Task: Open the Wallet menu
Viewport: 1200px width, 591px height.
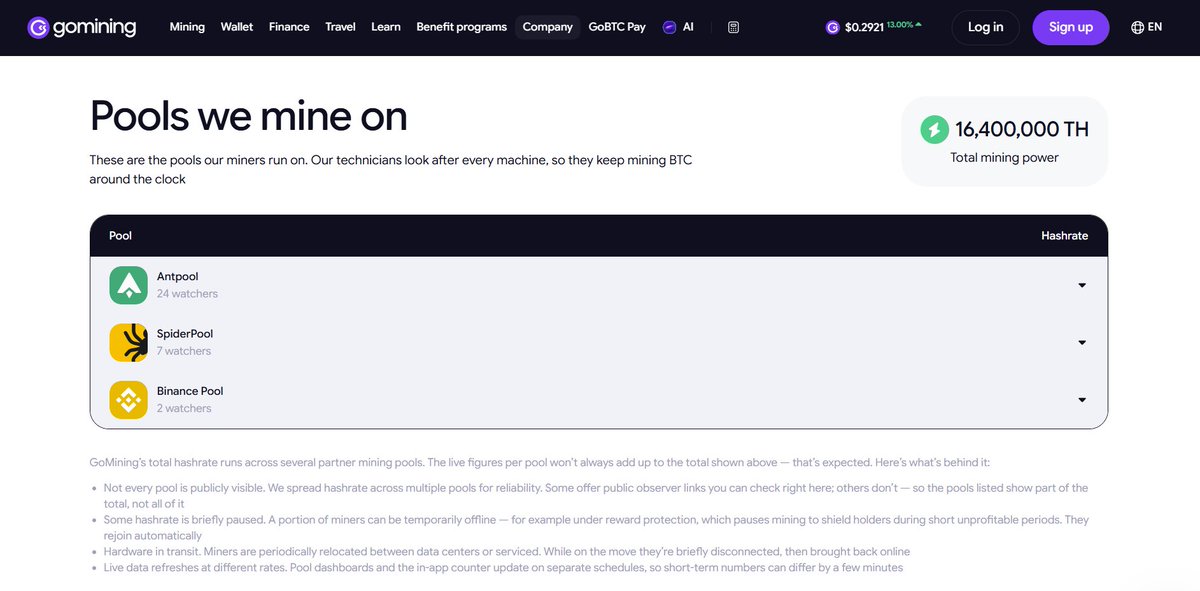Action: (237, 27)
